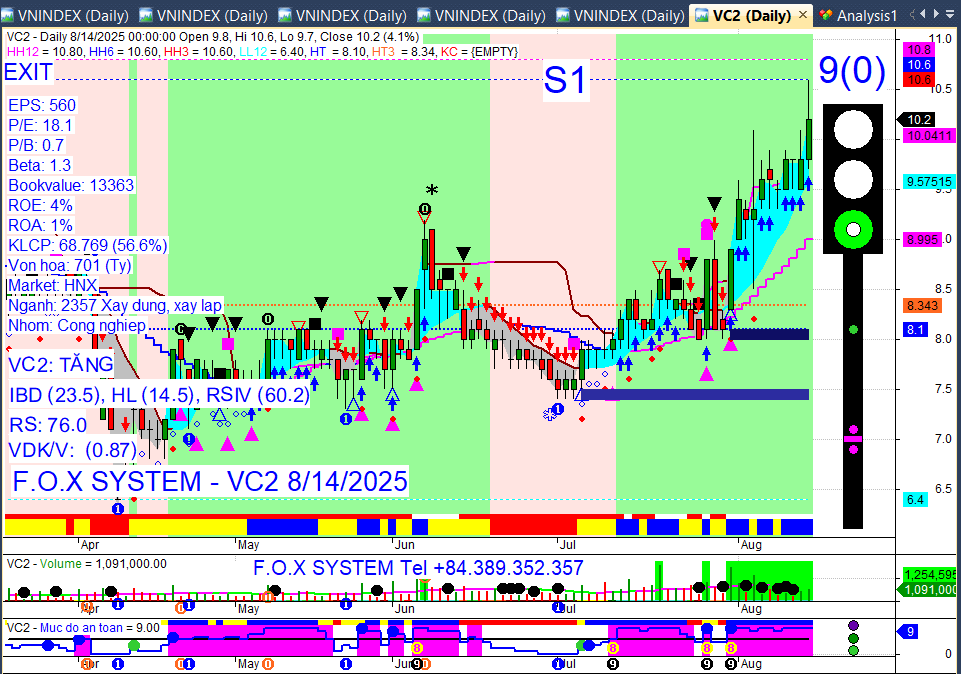961x674 pixels.
Task: Close the VC2 (Daily) tab
Action: [x=803, y=15]
